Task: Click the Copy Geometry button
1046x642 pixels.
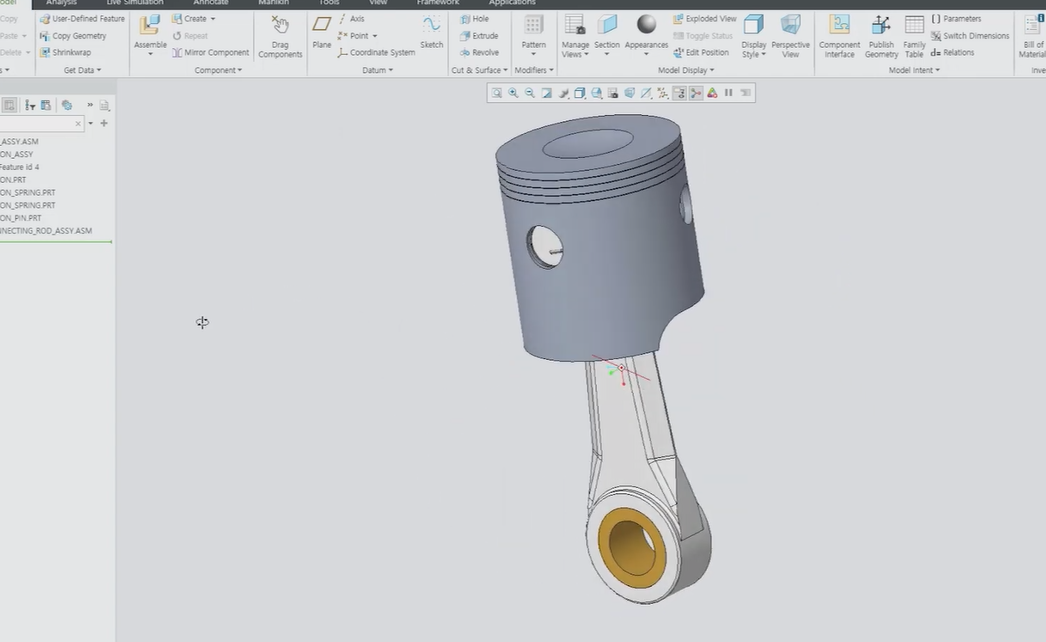Action: 73,36
